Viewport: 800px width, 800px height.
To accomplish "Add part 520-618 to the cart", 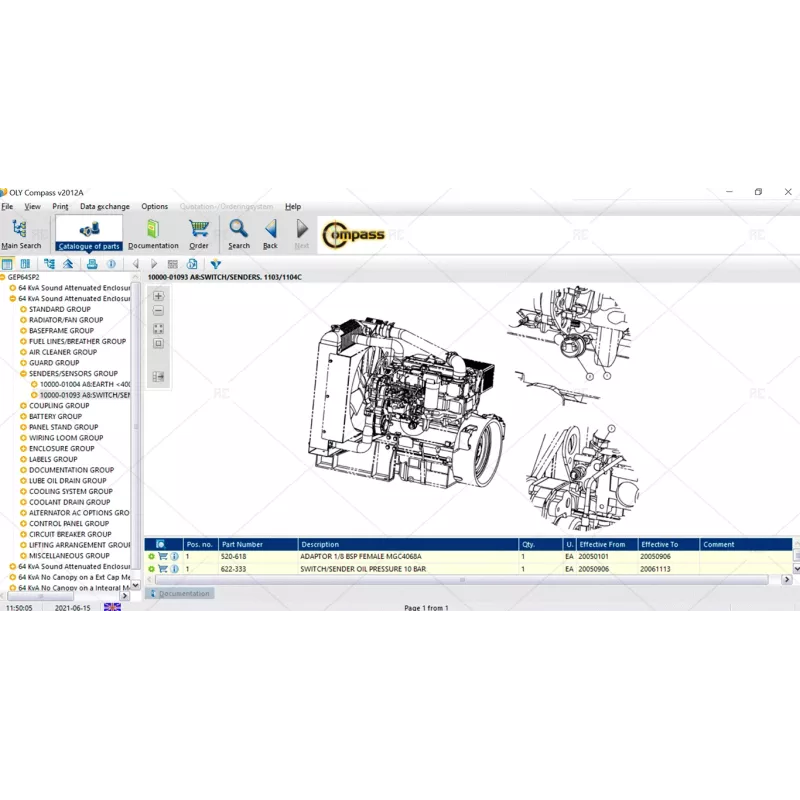I will (163, 556).
